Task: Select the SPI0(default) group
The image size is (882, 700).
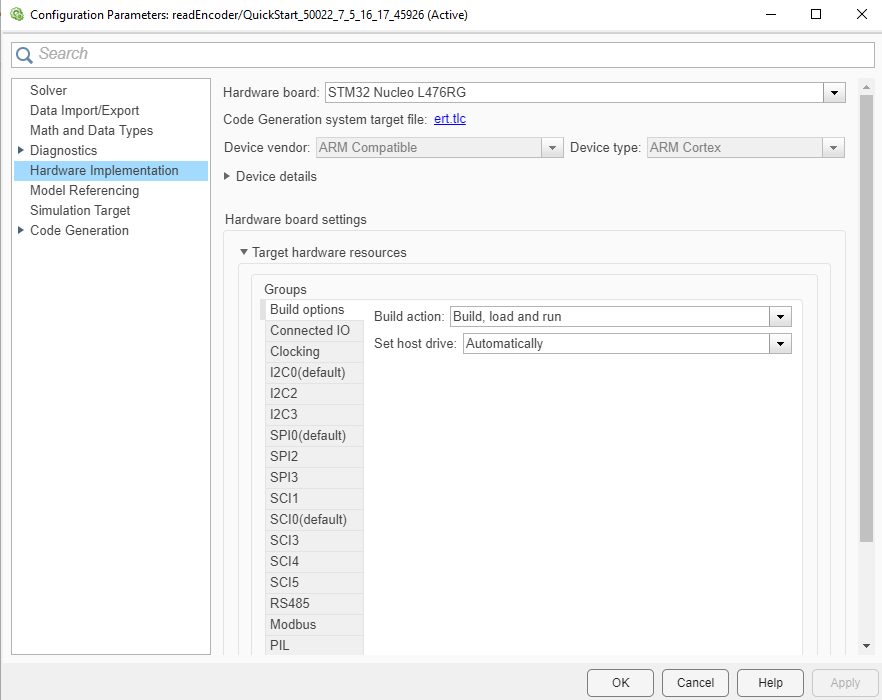Action: tap(314, 436)
